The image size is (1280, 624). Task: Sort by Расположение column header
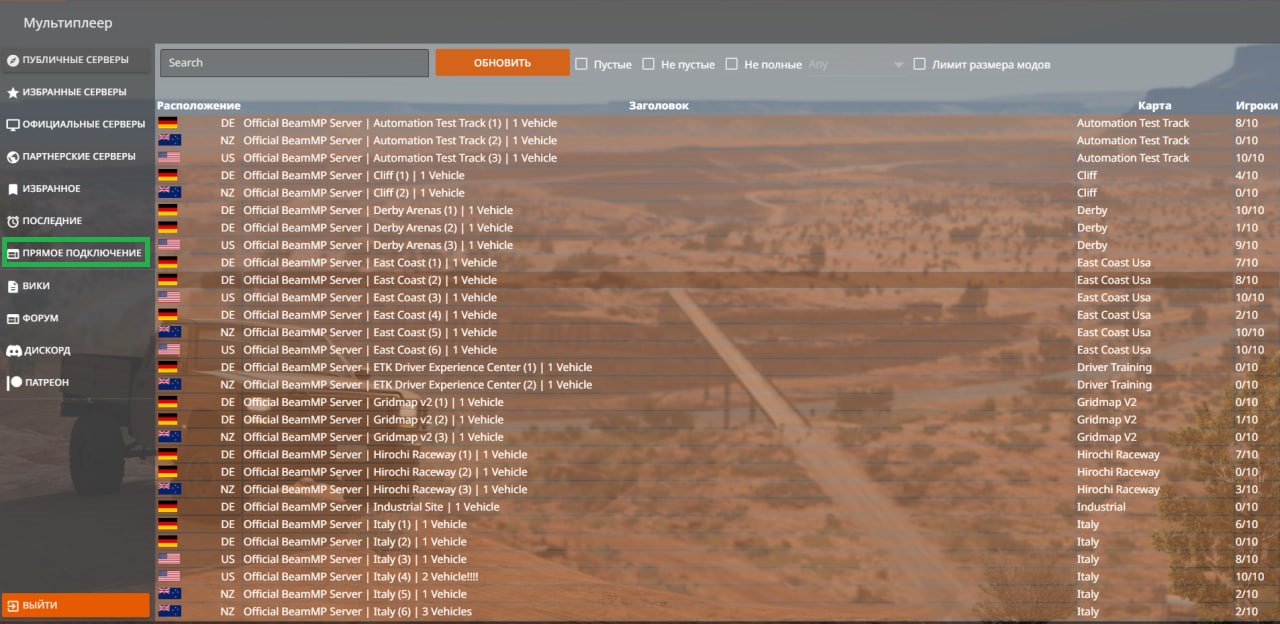tap(199, 106)
